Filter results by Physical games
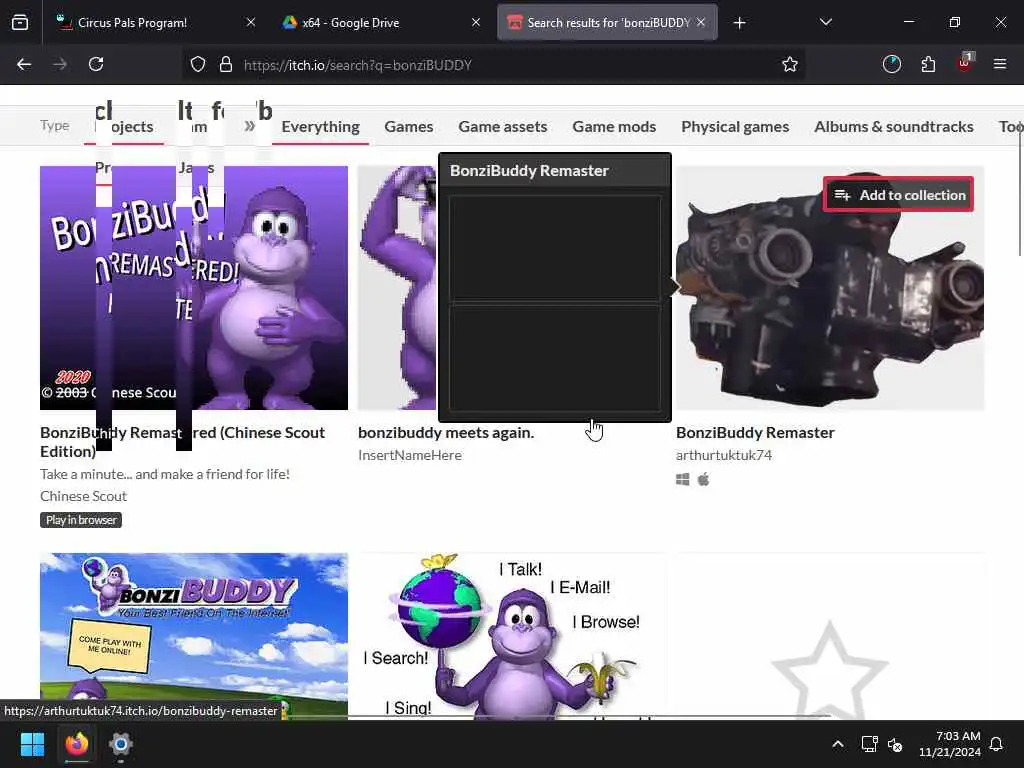 (735, 127)
